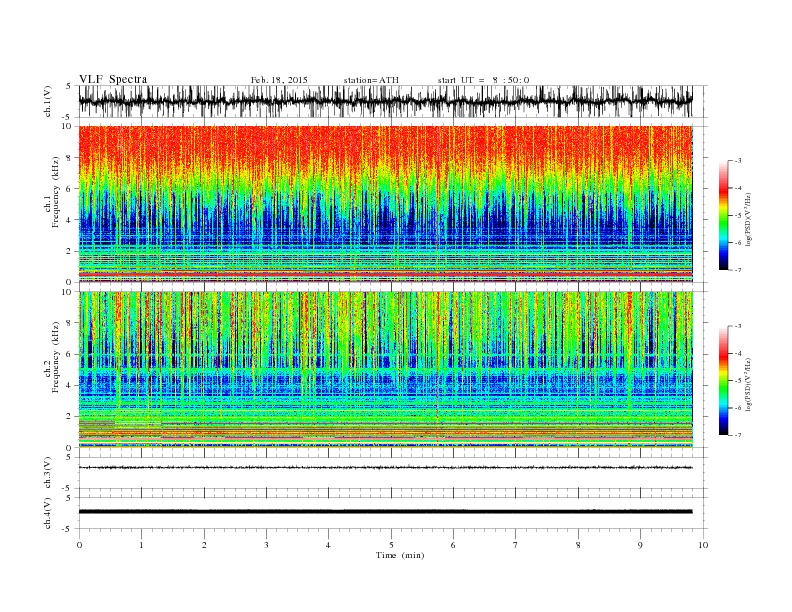Click time axis tick label '3'
The width and height of the screenshot is (792, 612).
pyautogui.click(x=266, y=545)
